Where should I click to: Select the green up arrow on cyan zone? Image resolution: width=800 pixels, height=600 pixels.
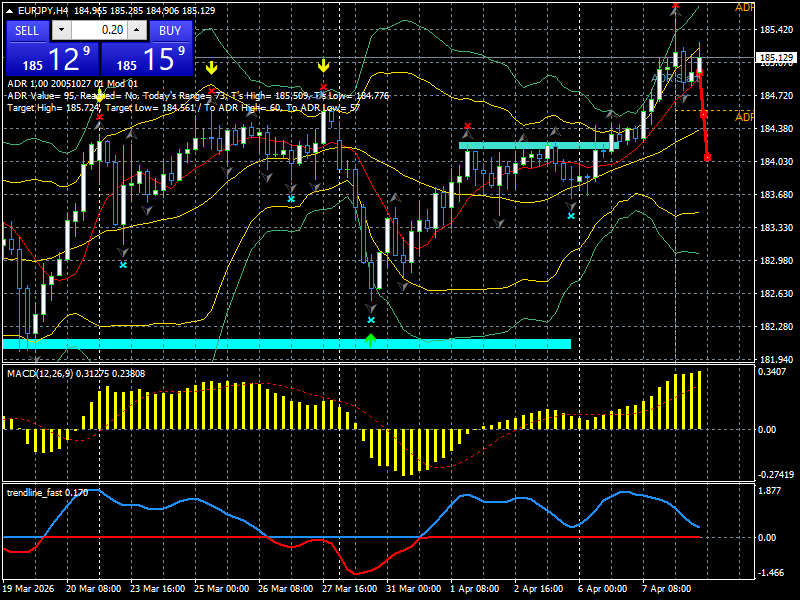tap(371, 340)
